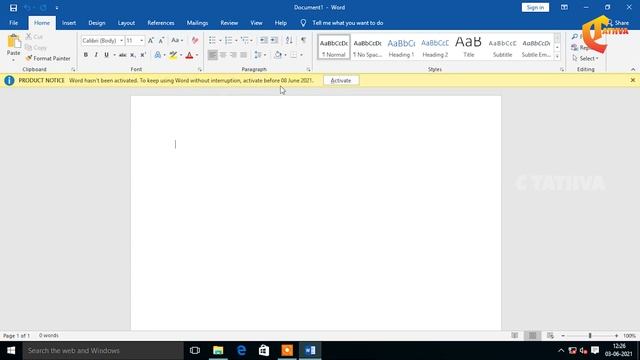The width and height of the screenshot is (640, 360).
Task: Open the Paste options dropdown arrow
Action: pos(13,60)
